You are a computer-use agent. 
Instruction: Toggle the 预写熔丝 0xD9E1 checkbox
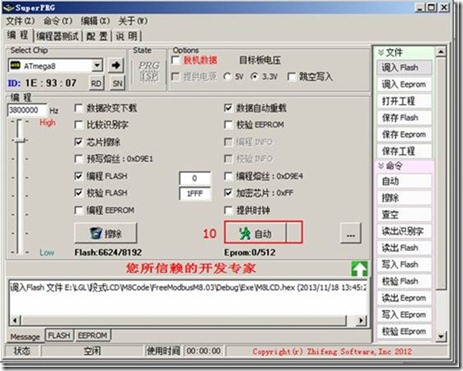79,159
